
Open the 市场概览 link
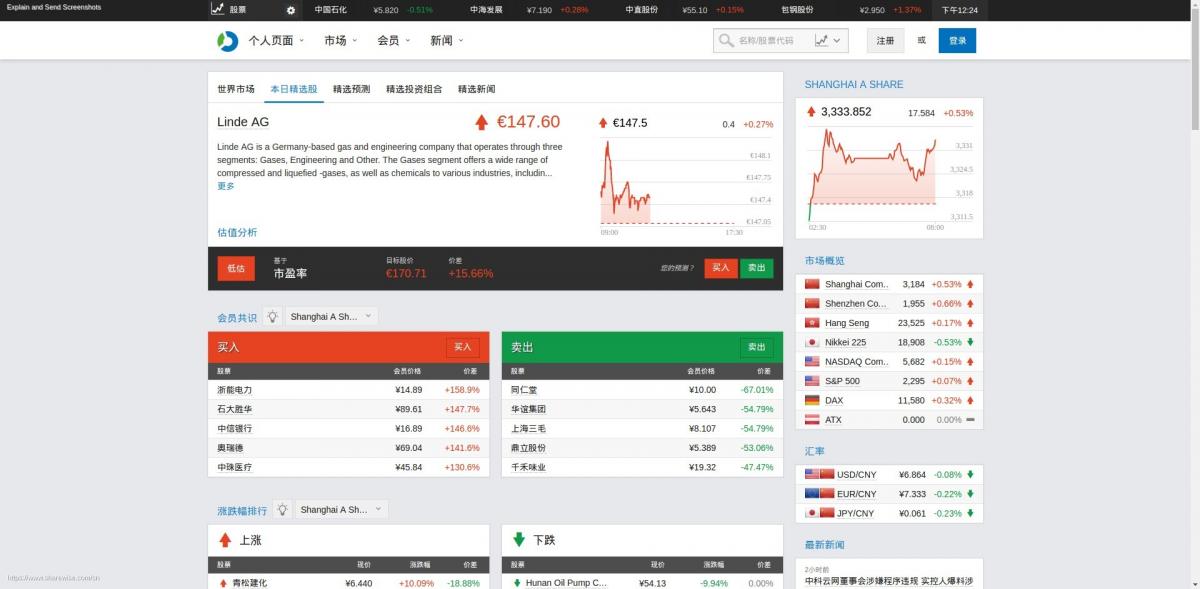pos(825,260)
